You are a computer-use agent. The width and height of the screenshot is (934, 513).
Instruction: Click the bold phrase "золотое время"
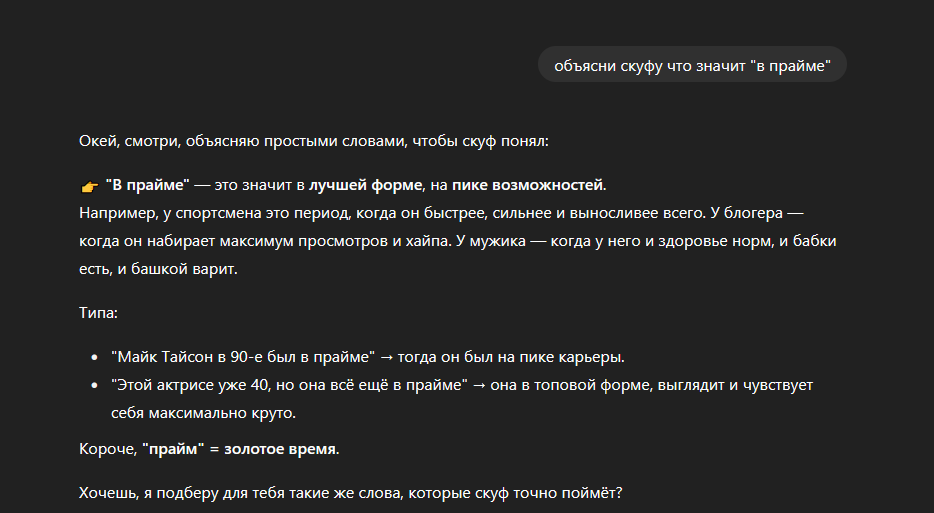(x=279, y=449)
